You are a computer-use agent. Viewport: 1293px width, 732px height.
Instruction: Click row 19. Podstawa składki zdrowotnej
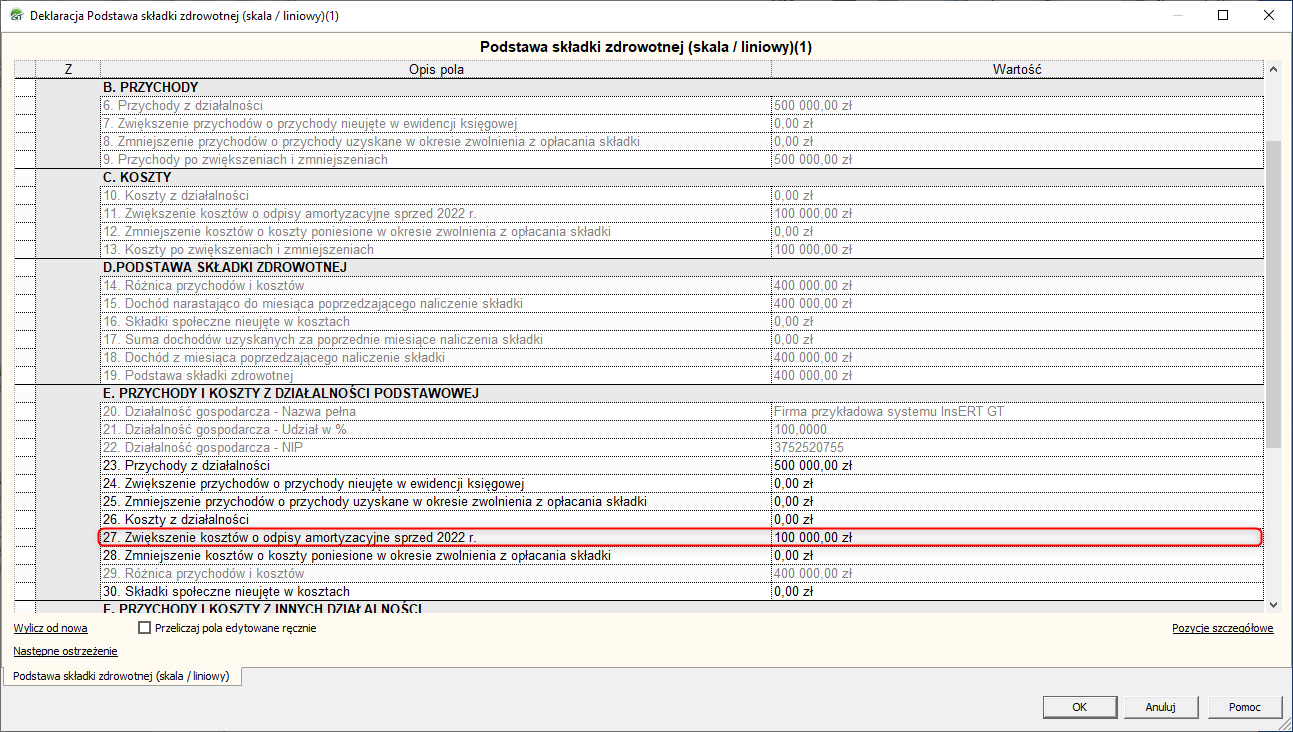[x=436, y=375]
